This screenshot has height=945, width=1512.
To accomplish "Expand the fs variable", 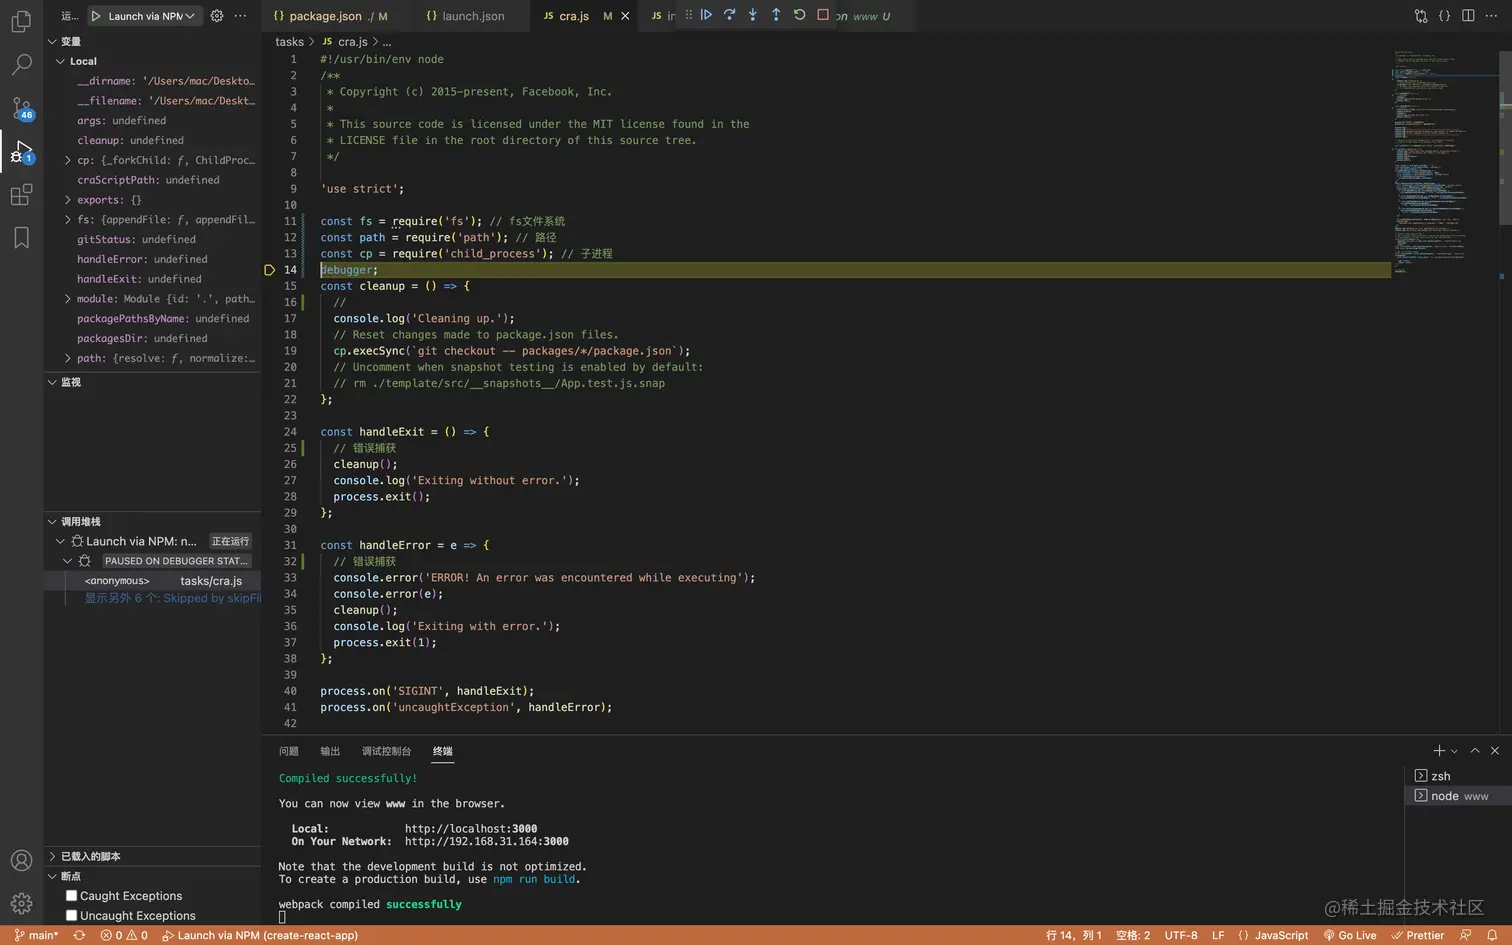I will pos(68,220).
